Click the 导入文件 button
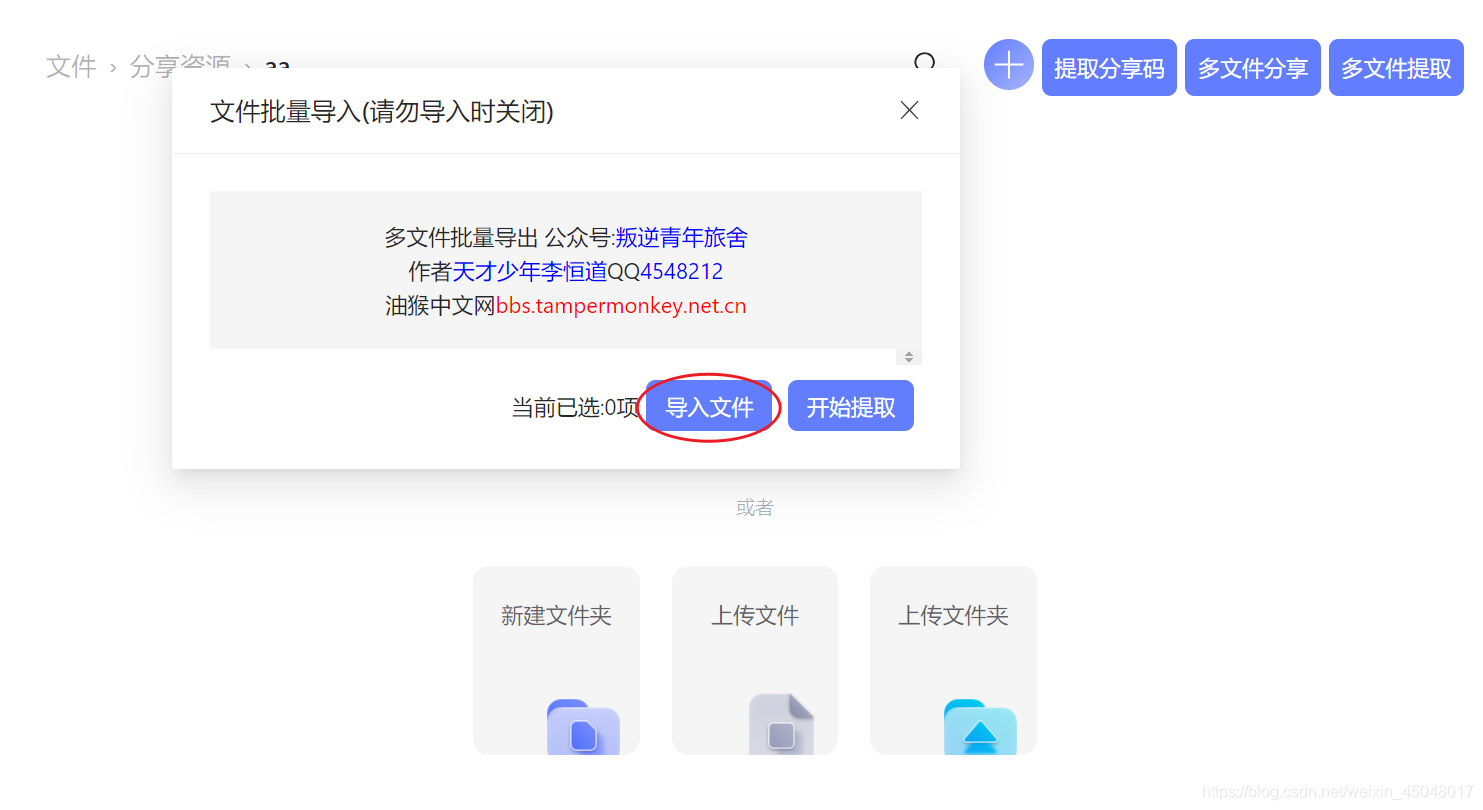This screenshot has height=810, width=1483. point(709,406)
